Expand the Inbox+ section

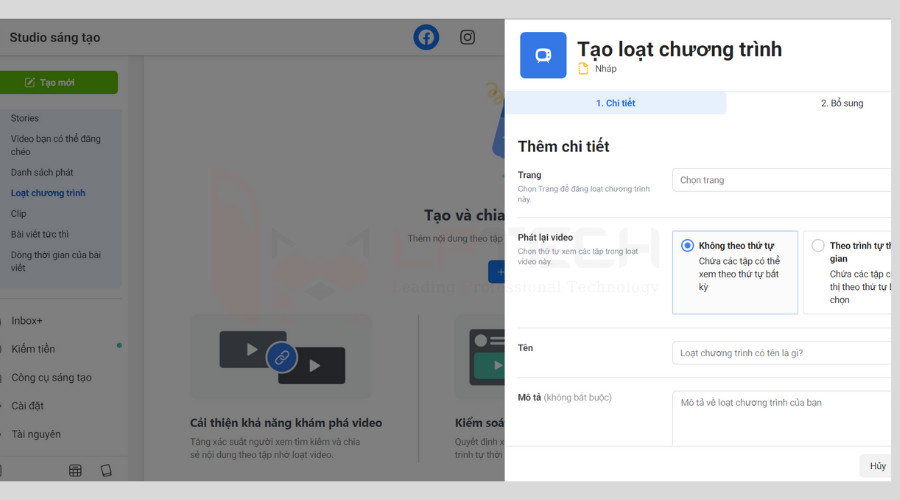click(27, 321)
